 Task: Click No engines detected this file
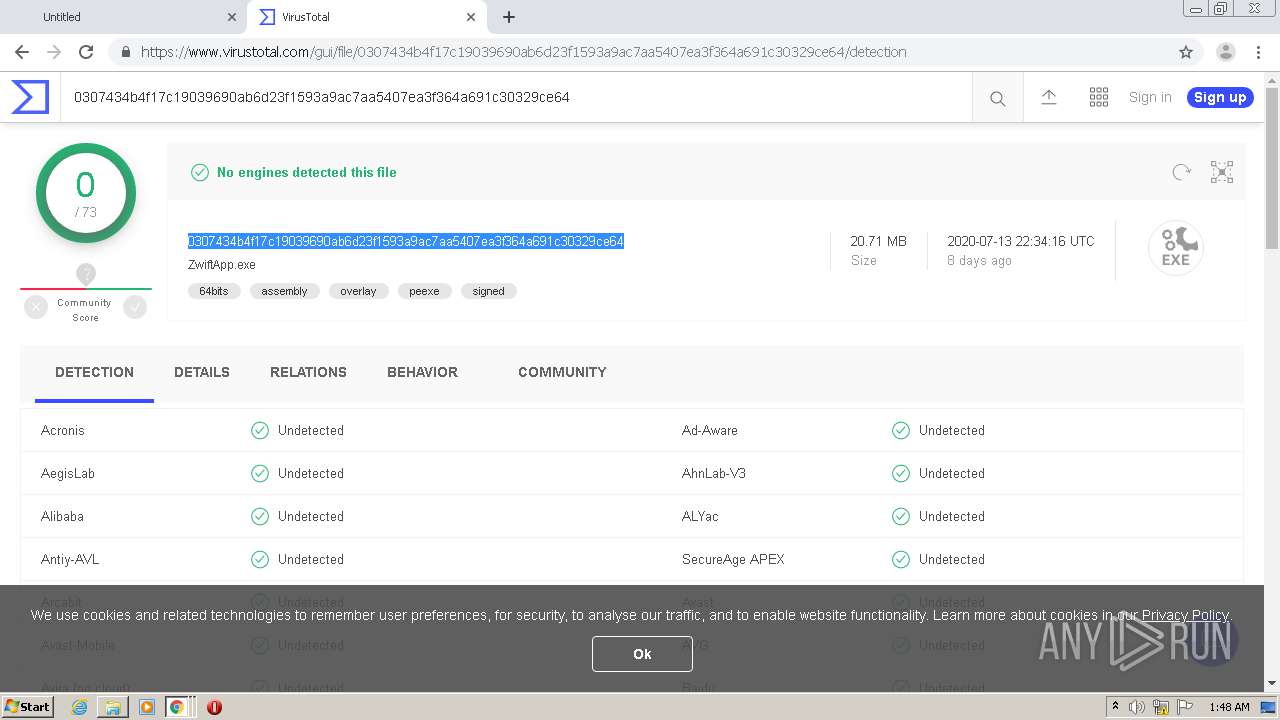[306, 172]
